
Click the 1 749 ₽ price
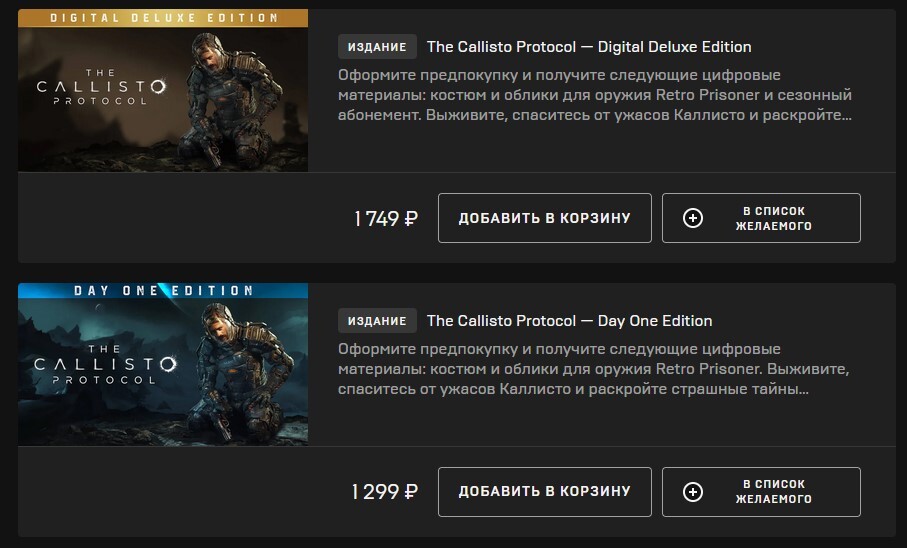[x=385, y=218]
